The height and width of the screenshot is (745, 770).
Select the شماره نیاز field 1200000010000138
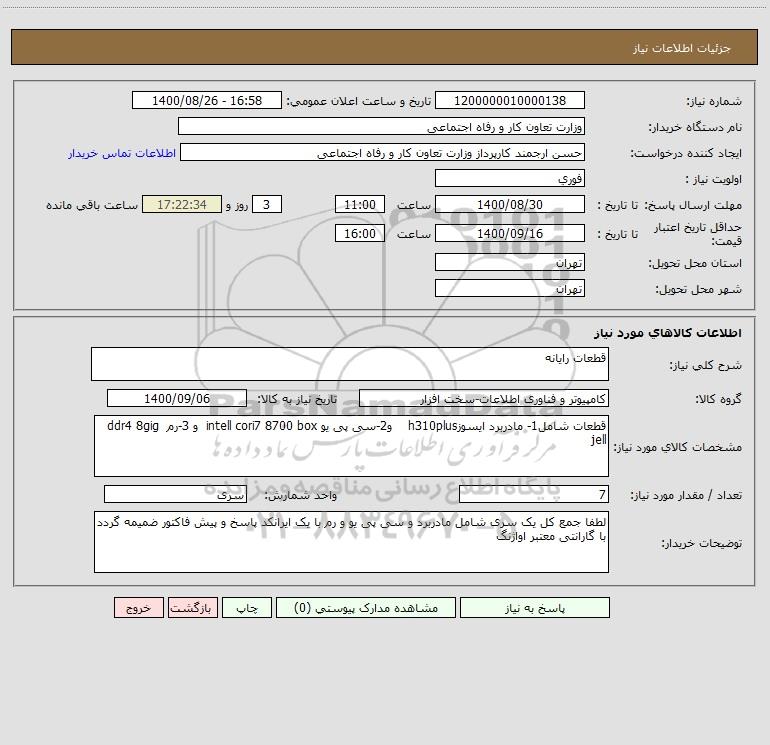(510, 100)
